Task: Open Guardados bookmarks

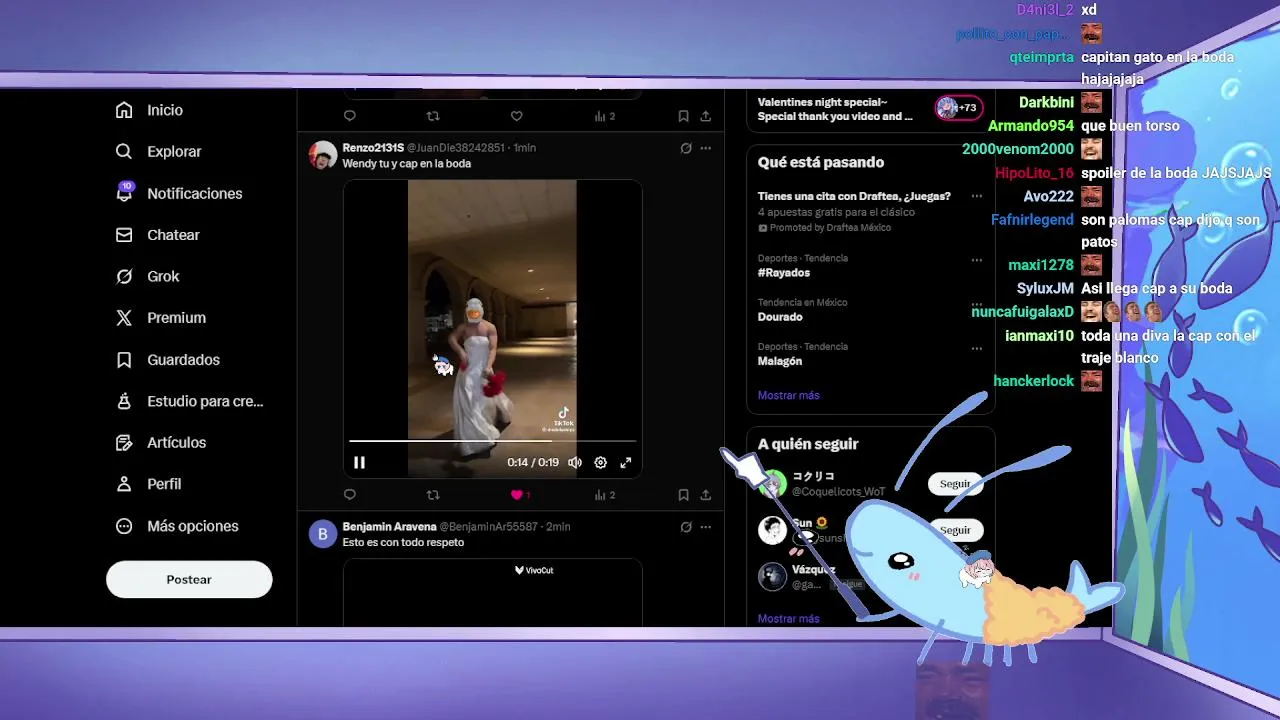Action: (167, 360)
